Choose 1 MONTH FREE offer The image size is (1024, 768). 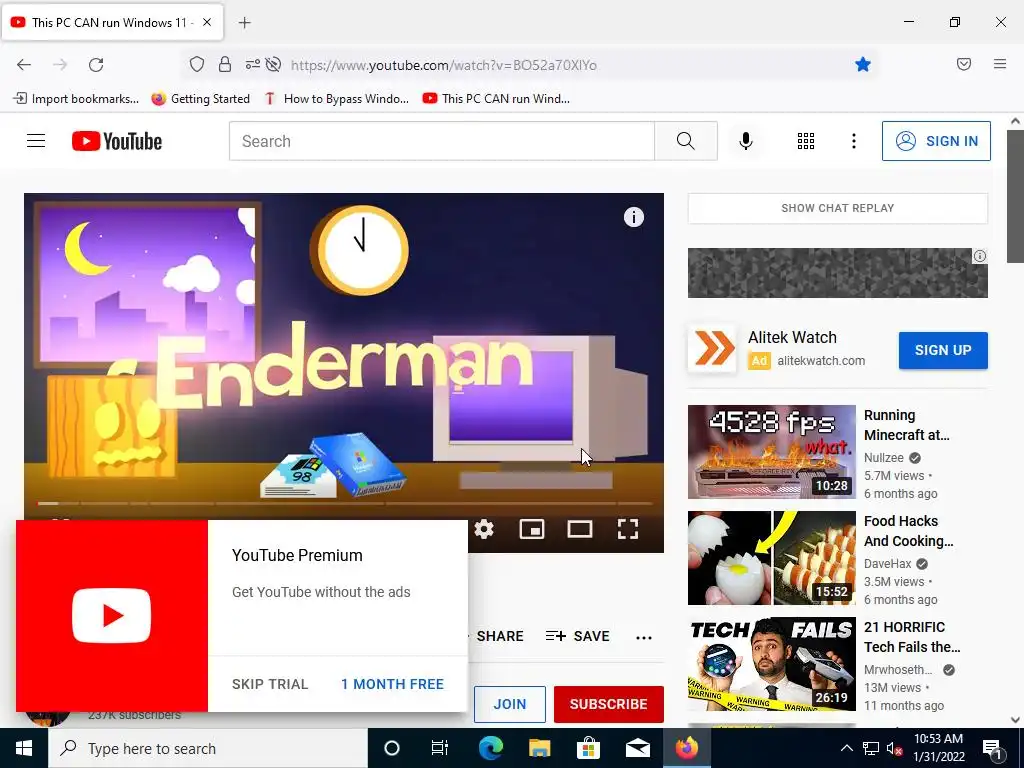point(392,684)
